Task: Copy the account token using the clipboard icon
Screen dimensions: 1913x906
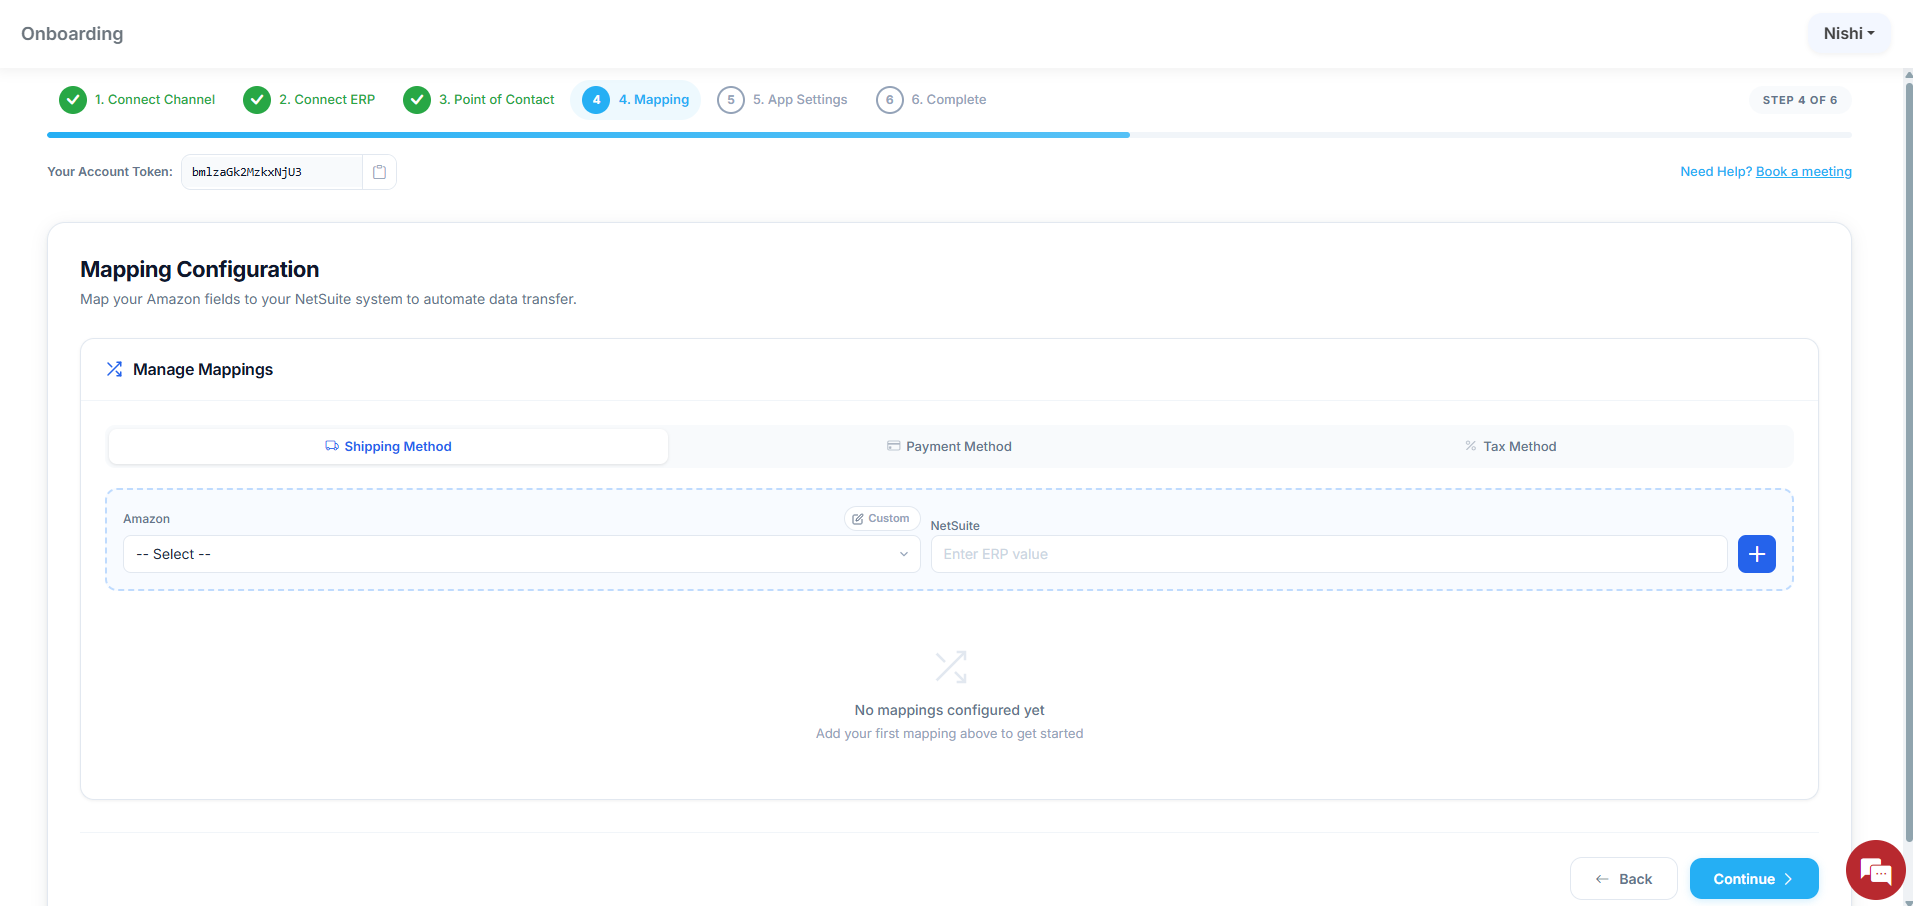Action: 379,171
